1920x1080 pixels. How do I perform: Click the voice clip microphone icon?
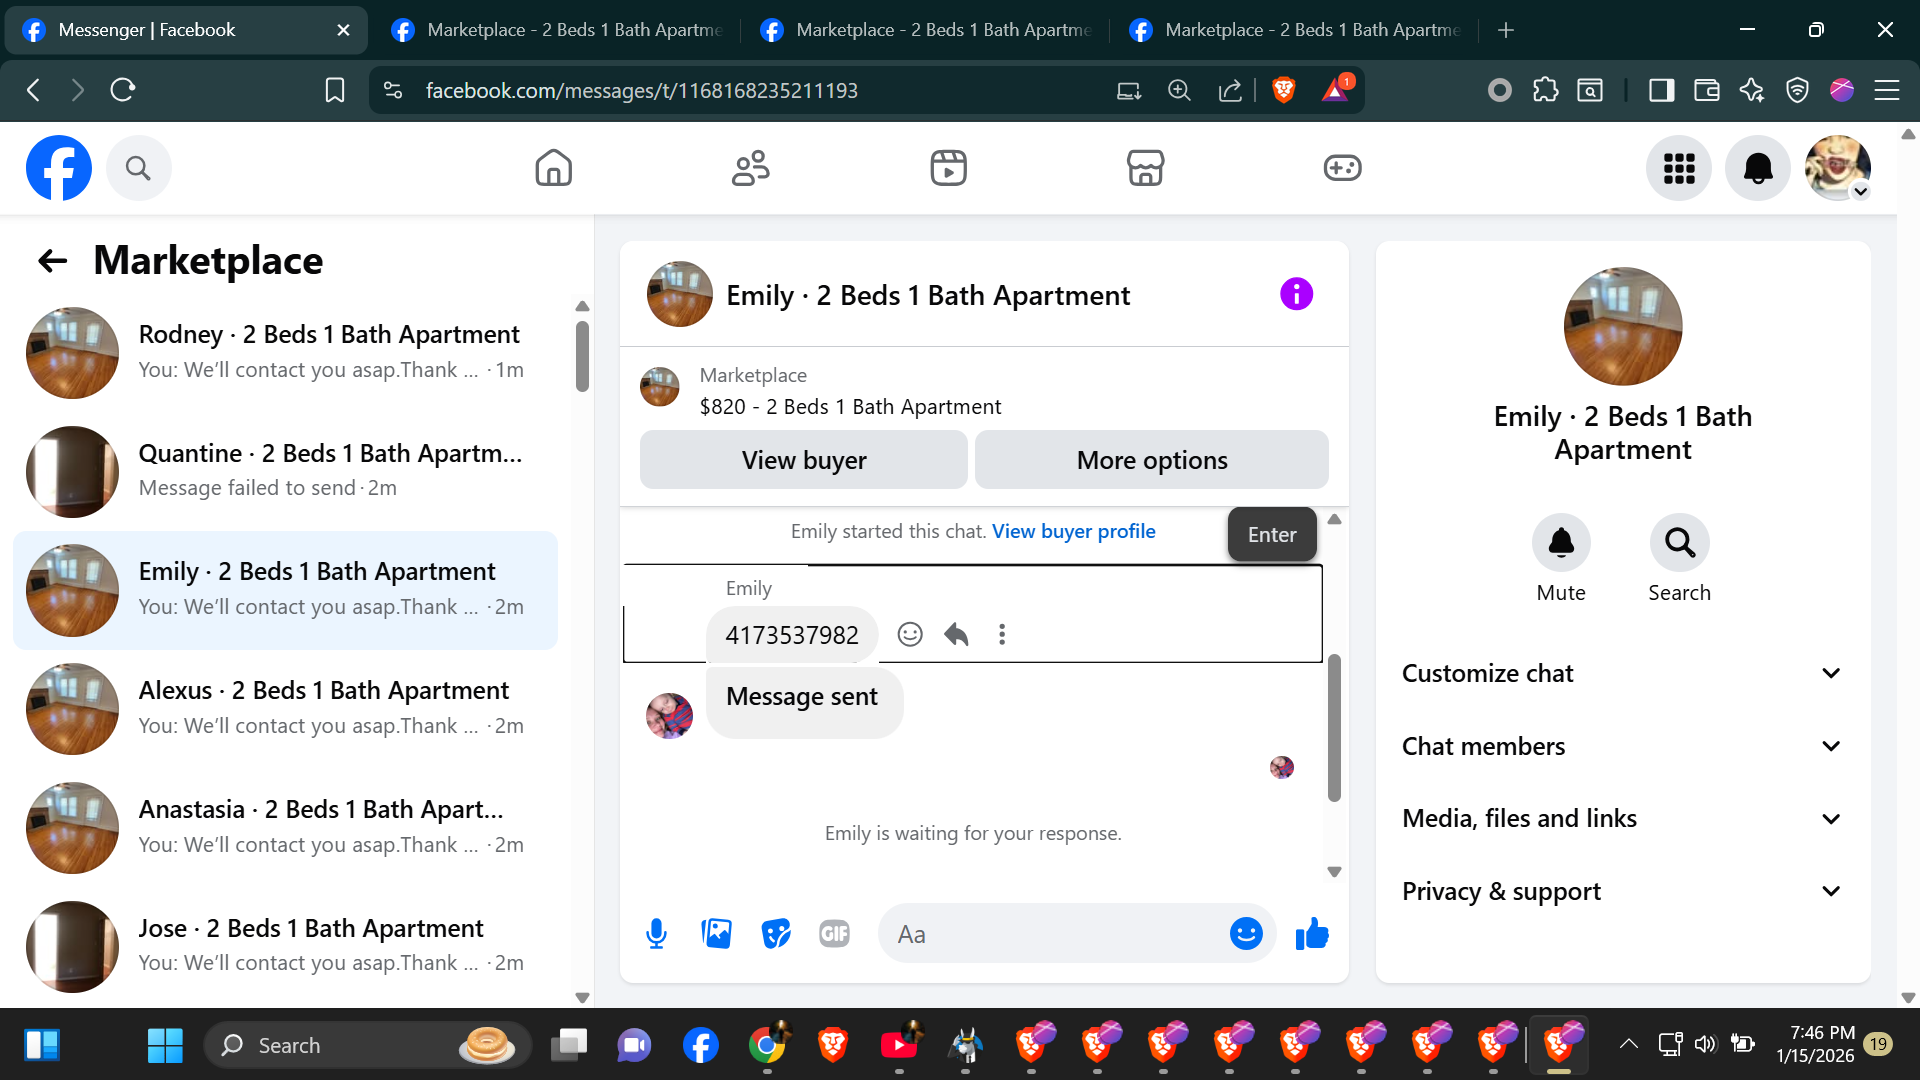point(656,934)
